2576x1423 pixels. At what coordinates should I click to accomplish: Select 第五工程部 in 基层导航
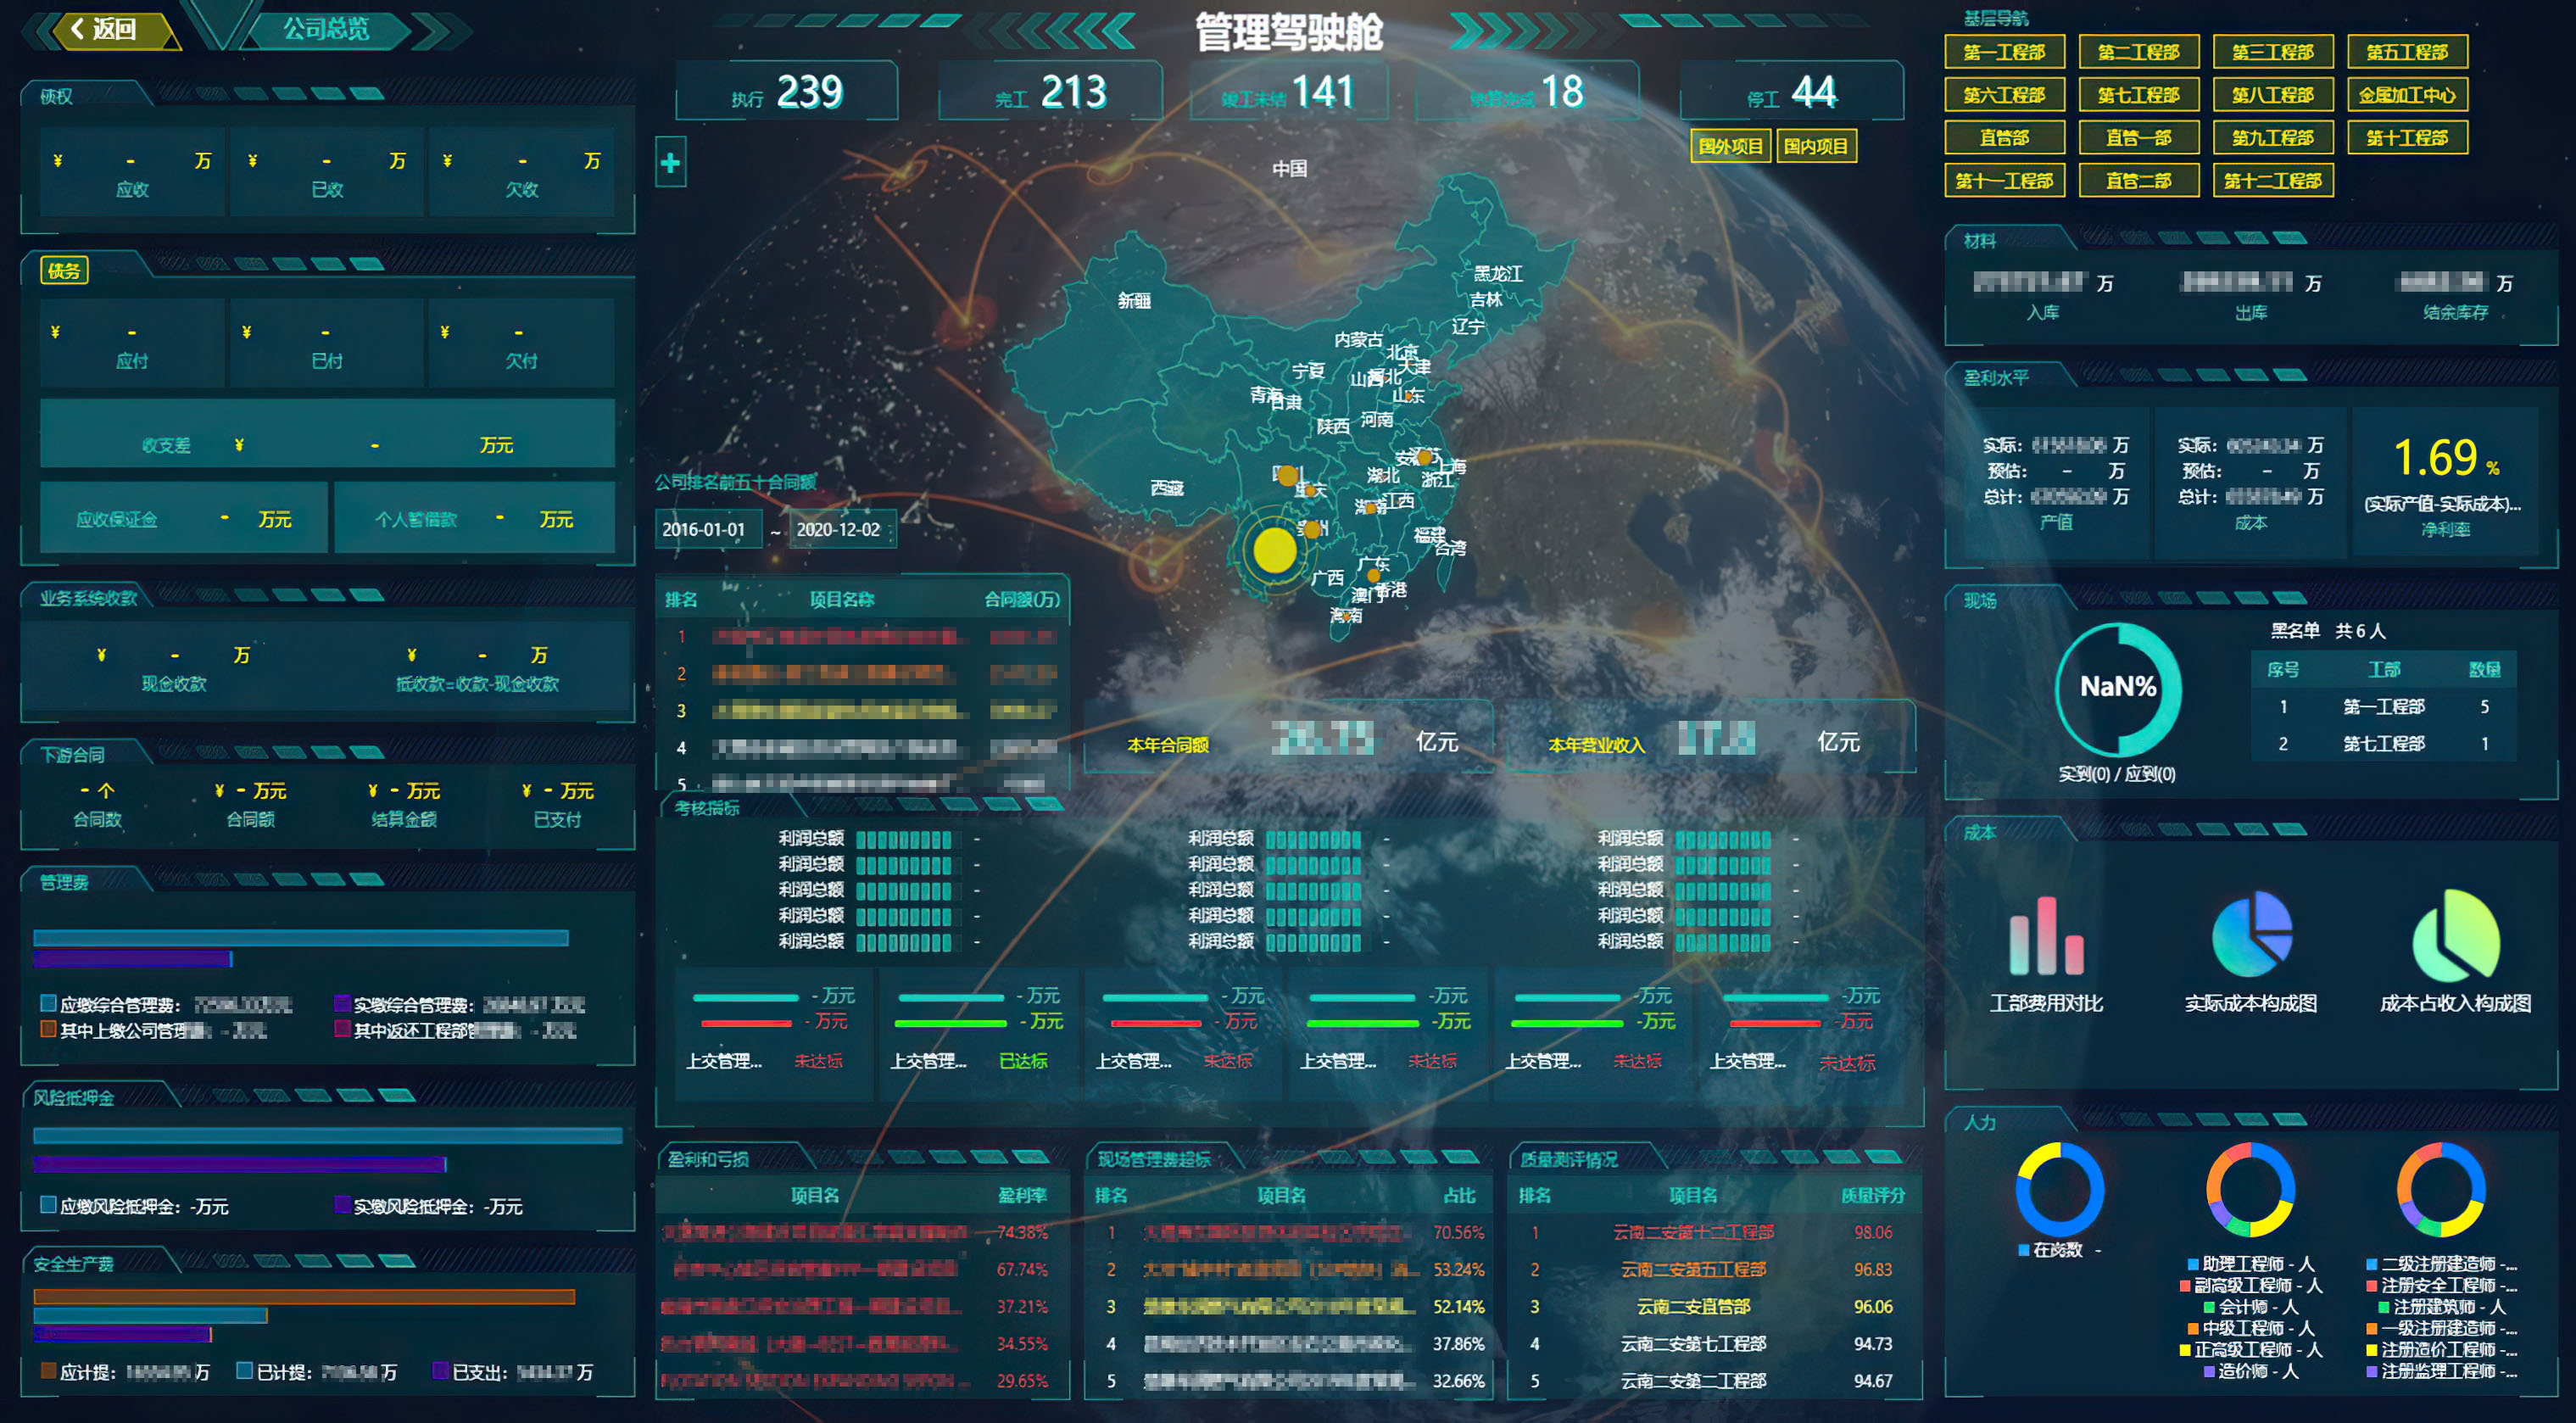point(2407,52)
